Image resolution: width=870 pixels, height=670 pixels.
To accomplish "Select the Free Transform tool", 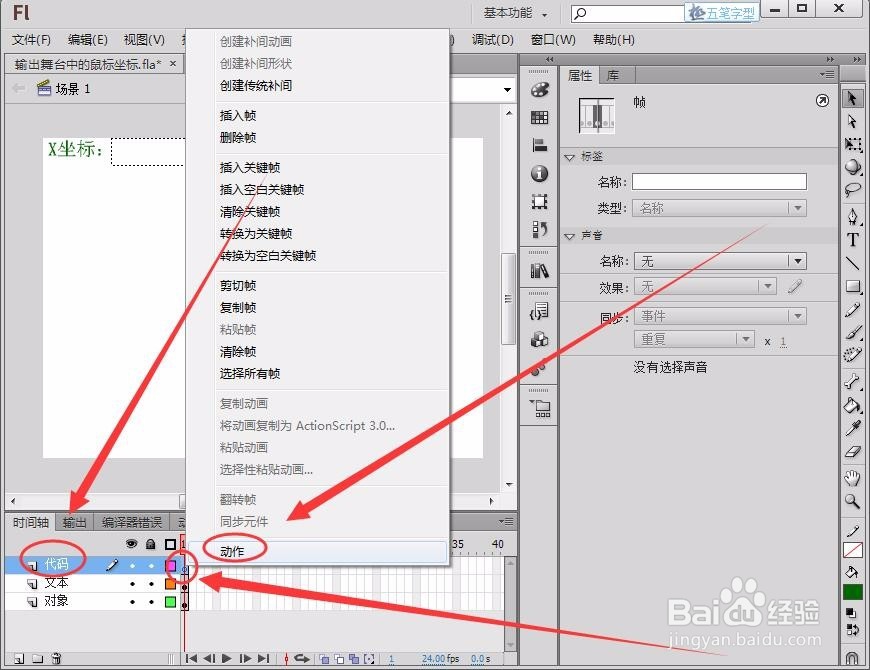I will point(852,144).
